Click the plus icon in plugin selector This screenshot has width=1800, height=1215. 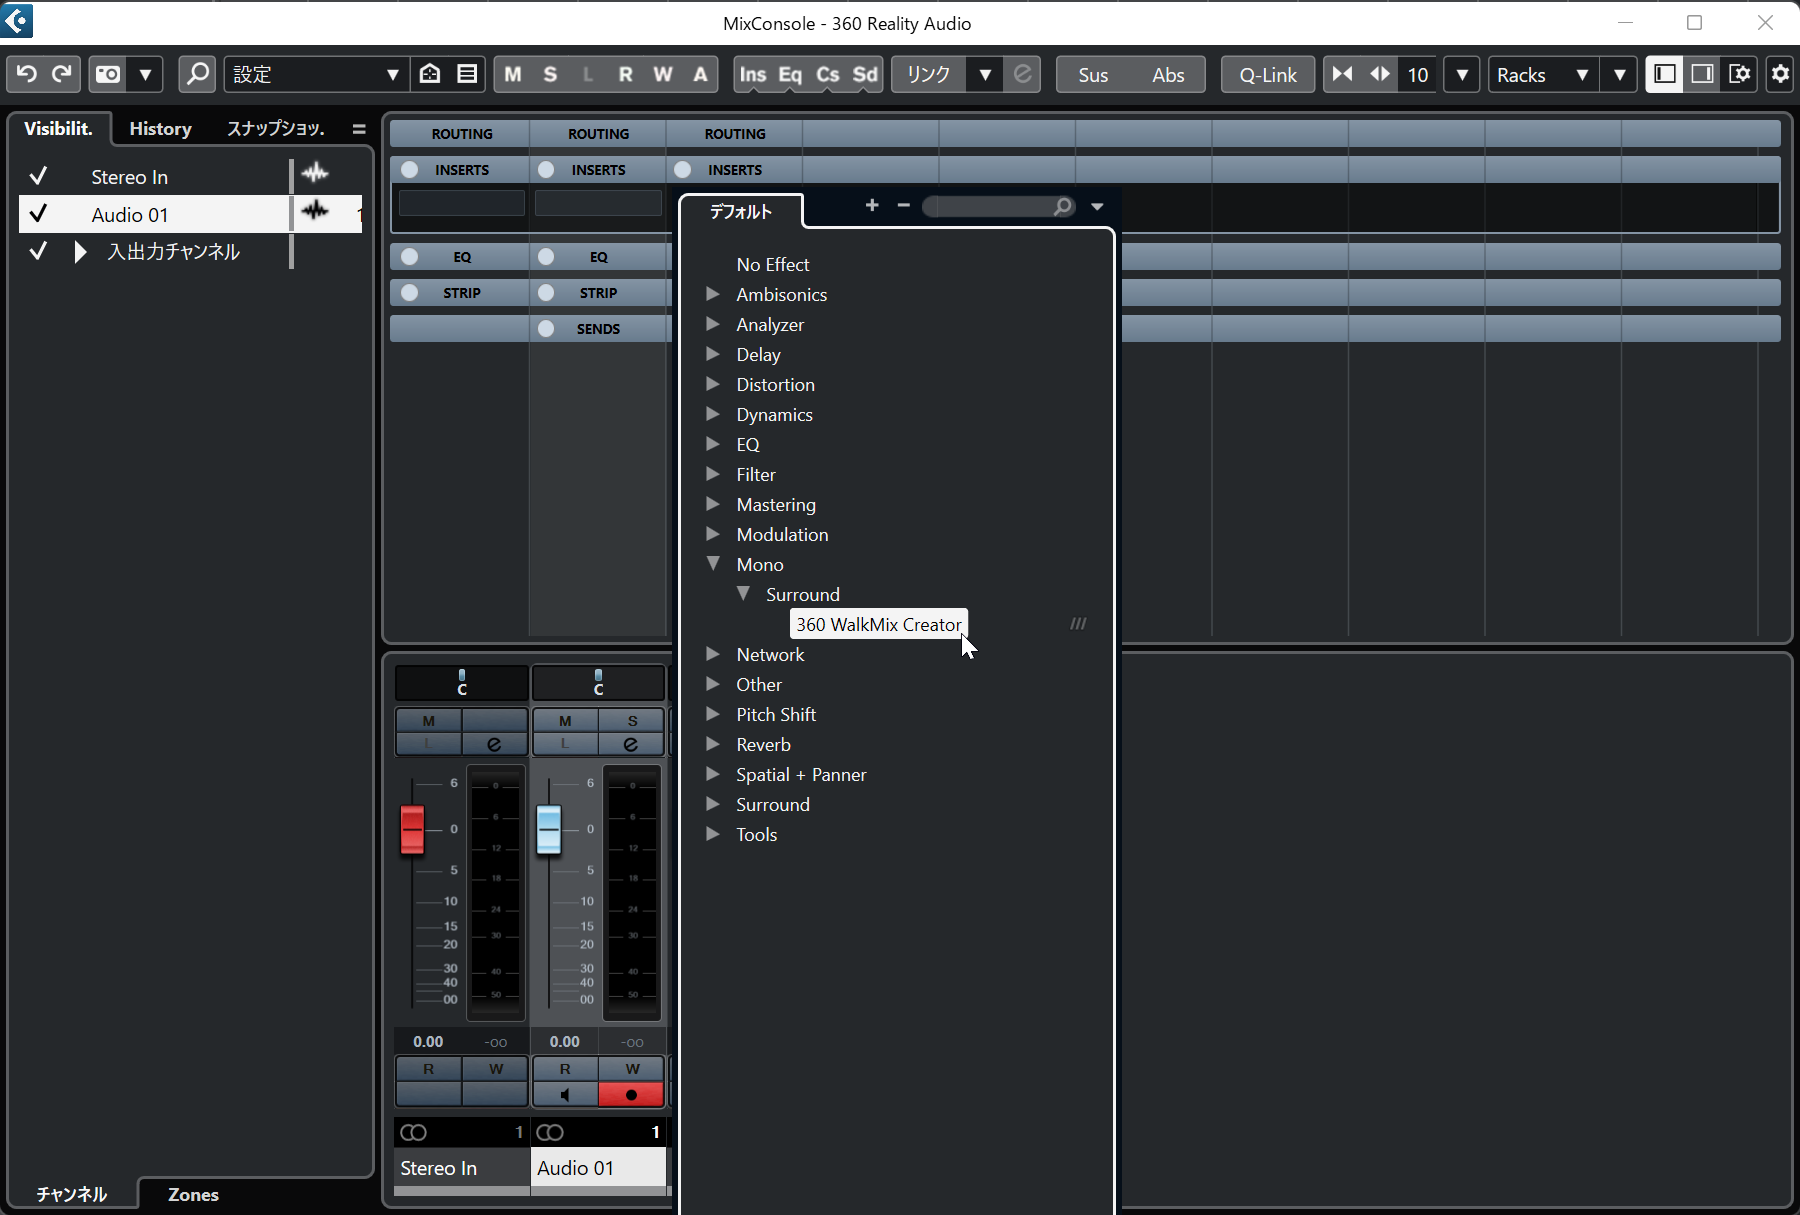(872, 205)
